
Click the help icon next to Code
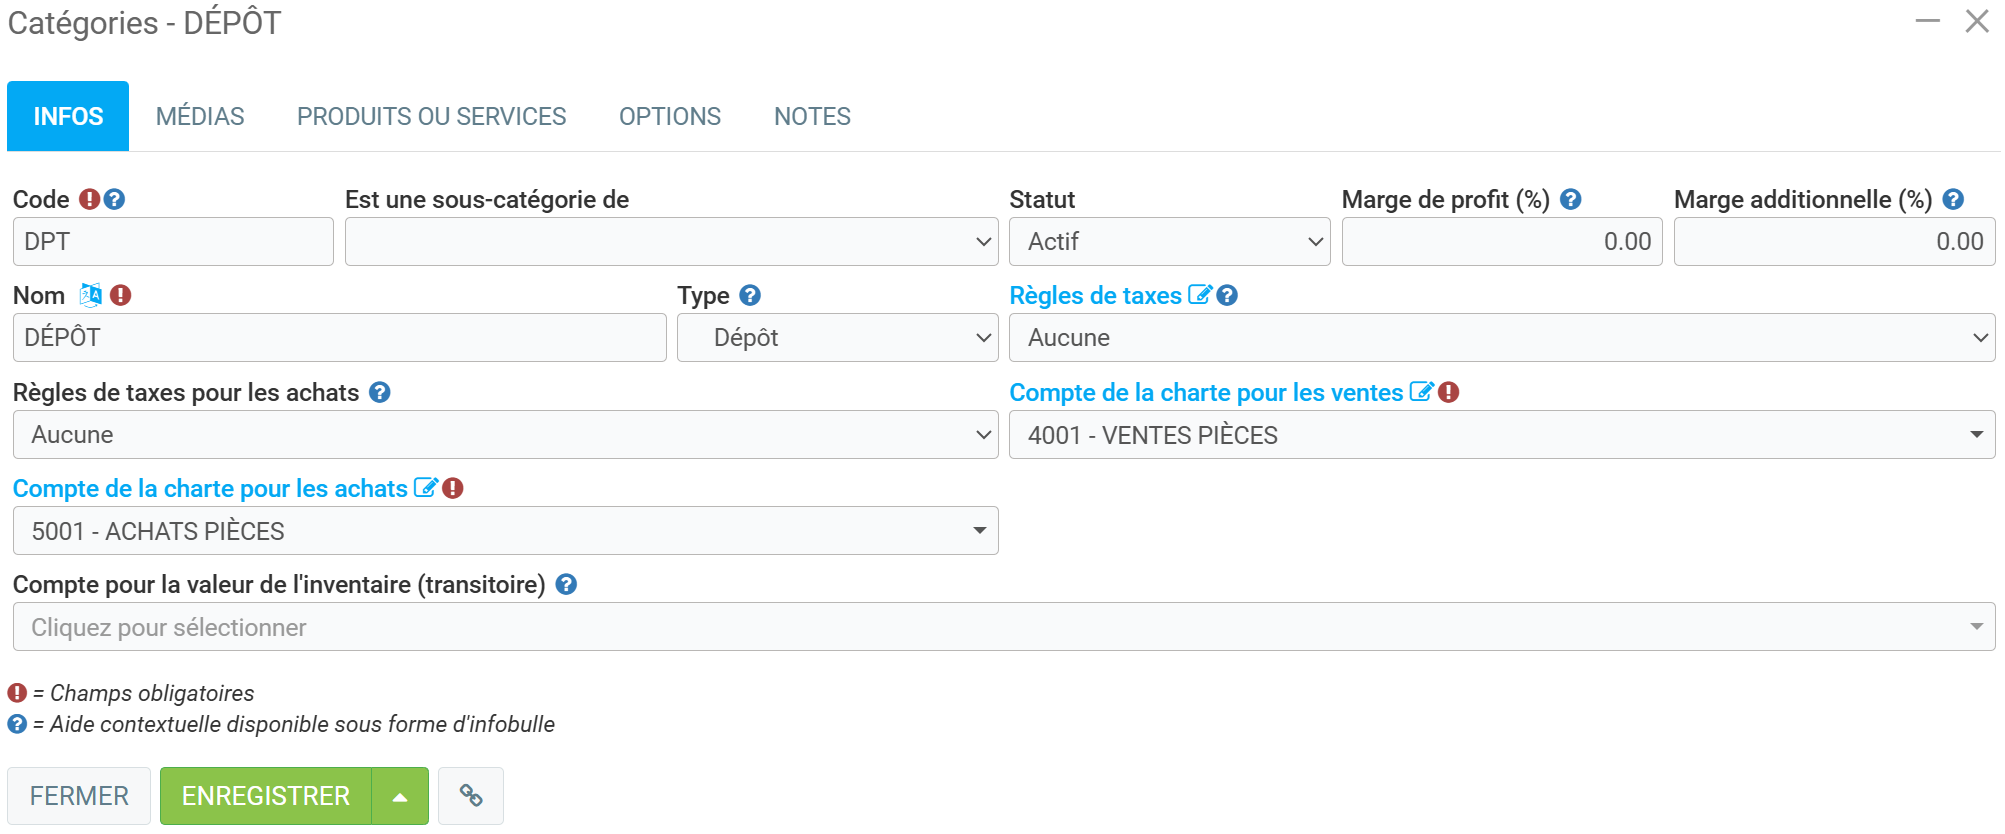click(115, 199)
